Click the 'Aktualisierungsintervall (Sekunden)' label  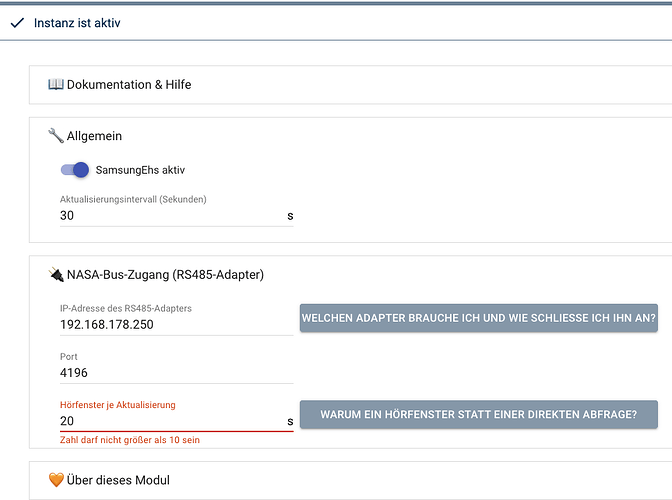click(133, 199)
